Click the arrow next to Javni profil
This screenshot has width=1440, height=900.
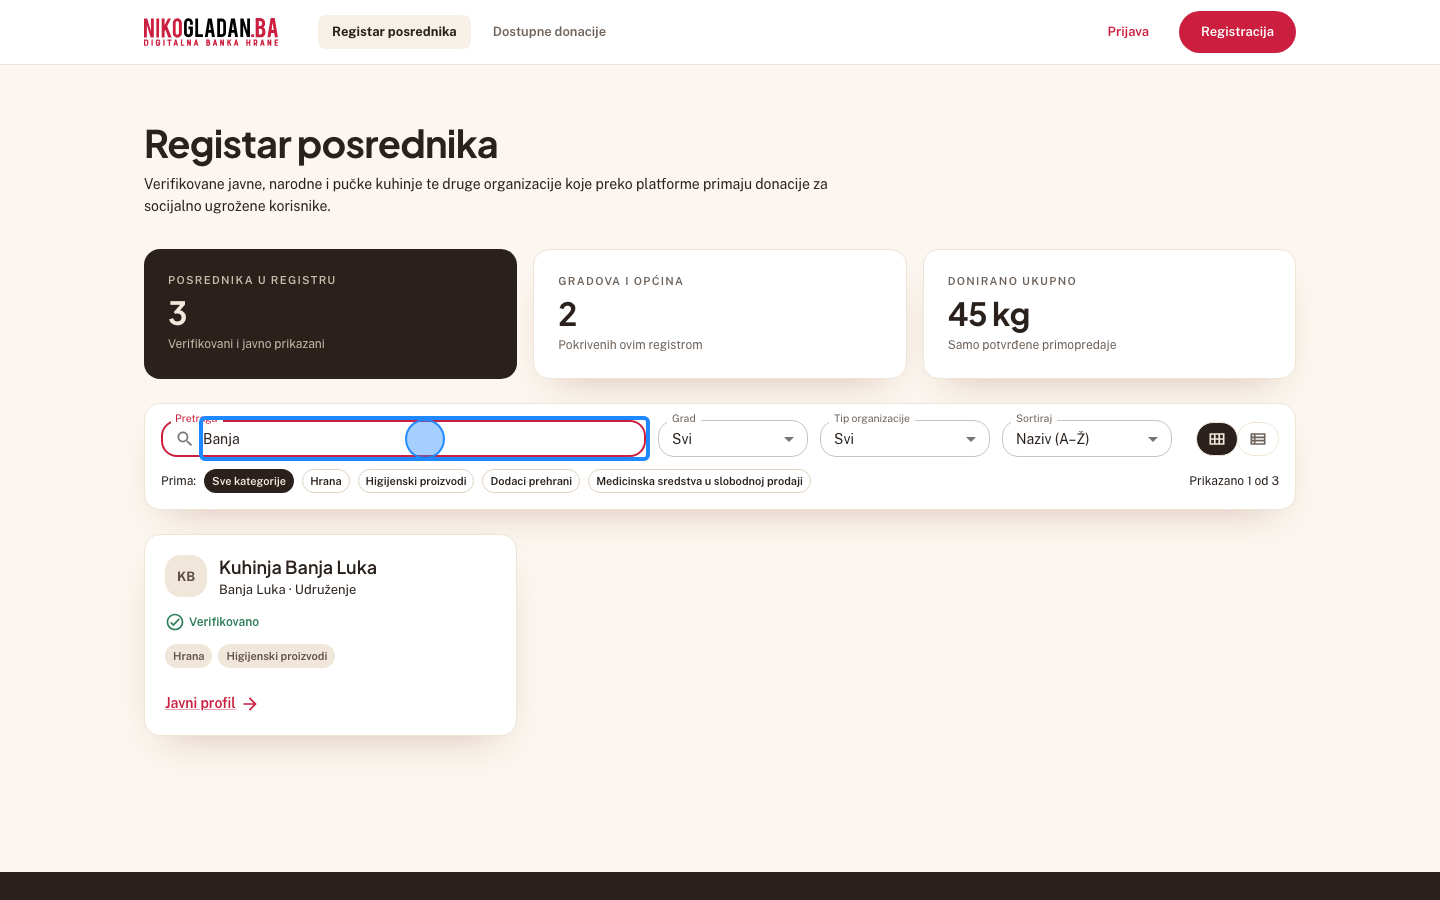(x=250, y=704)
